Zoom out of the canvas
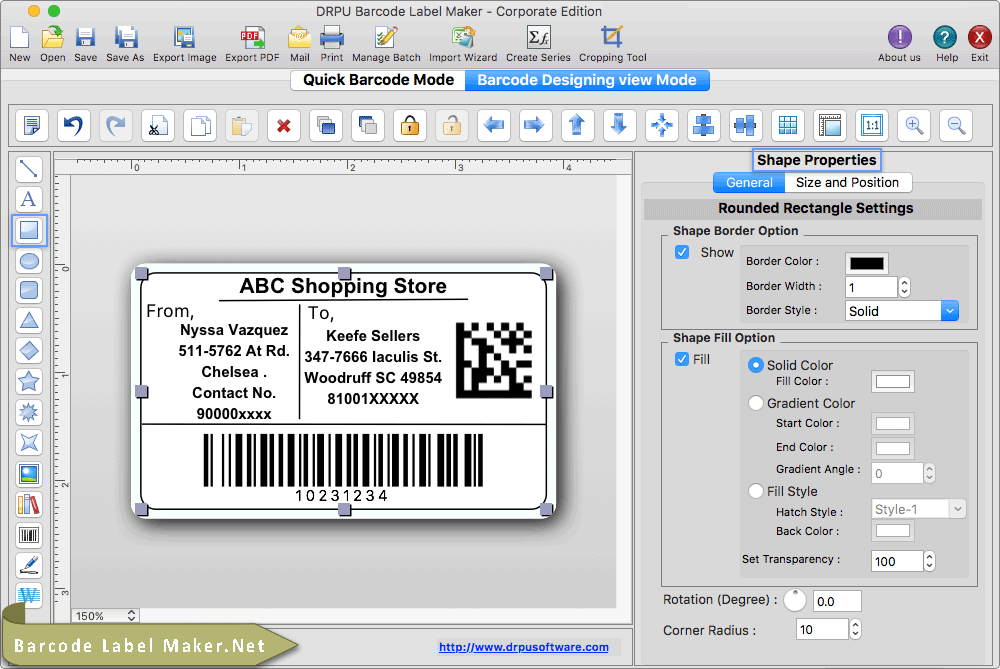 (x=956, y=125)
